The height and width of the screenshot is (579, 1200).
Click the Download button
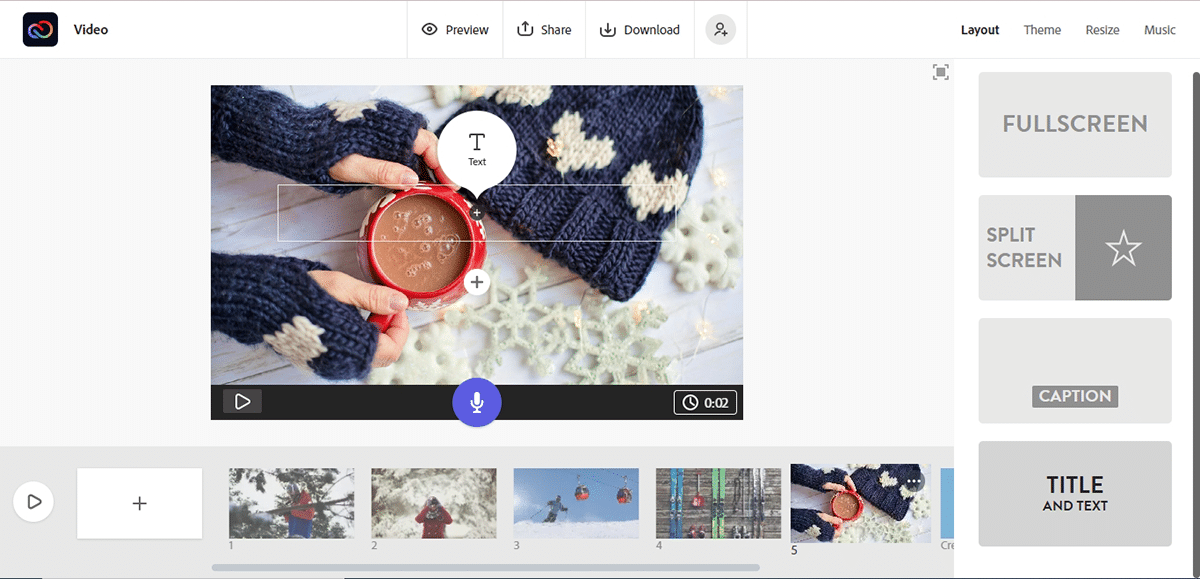639,30
